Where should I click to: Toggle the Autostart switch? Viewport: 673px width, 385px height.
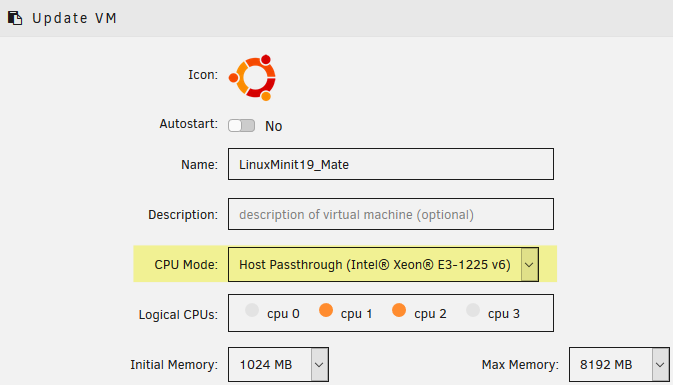pyautogui.click(x=241, y=126)
